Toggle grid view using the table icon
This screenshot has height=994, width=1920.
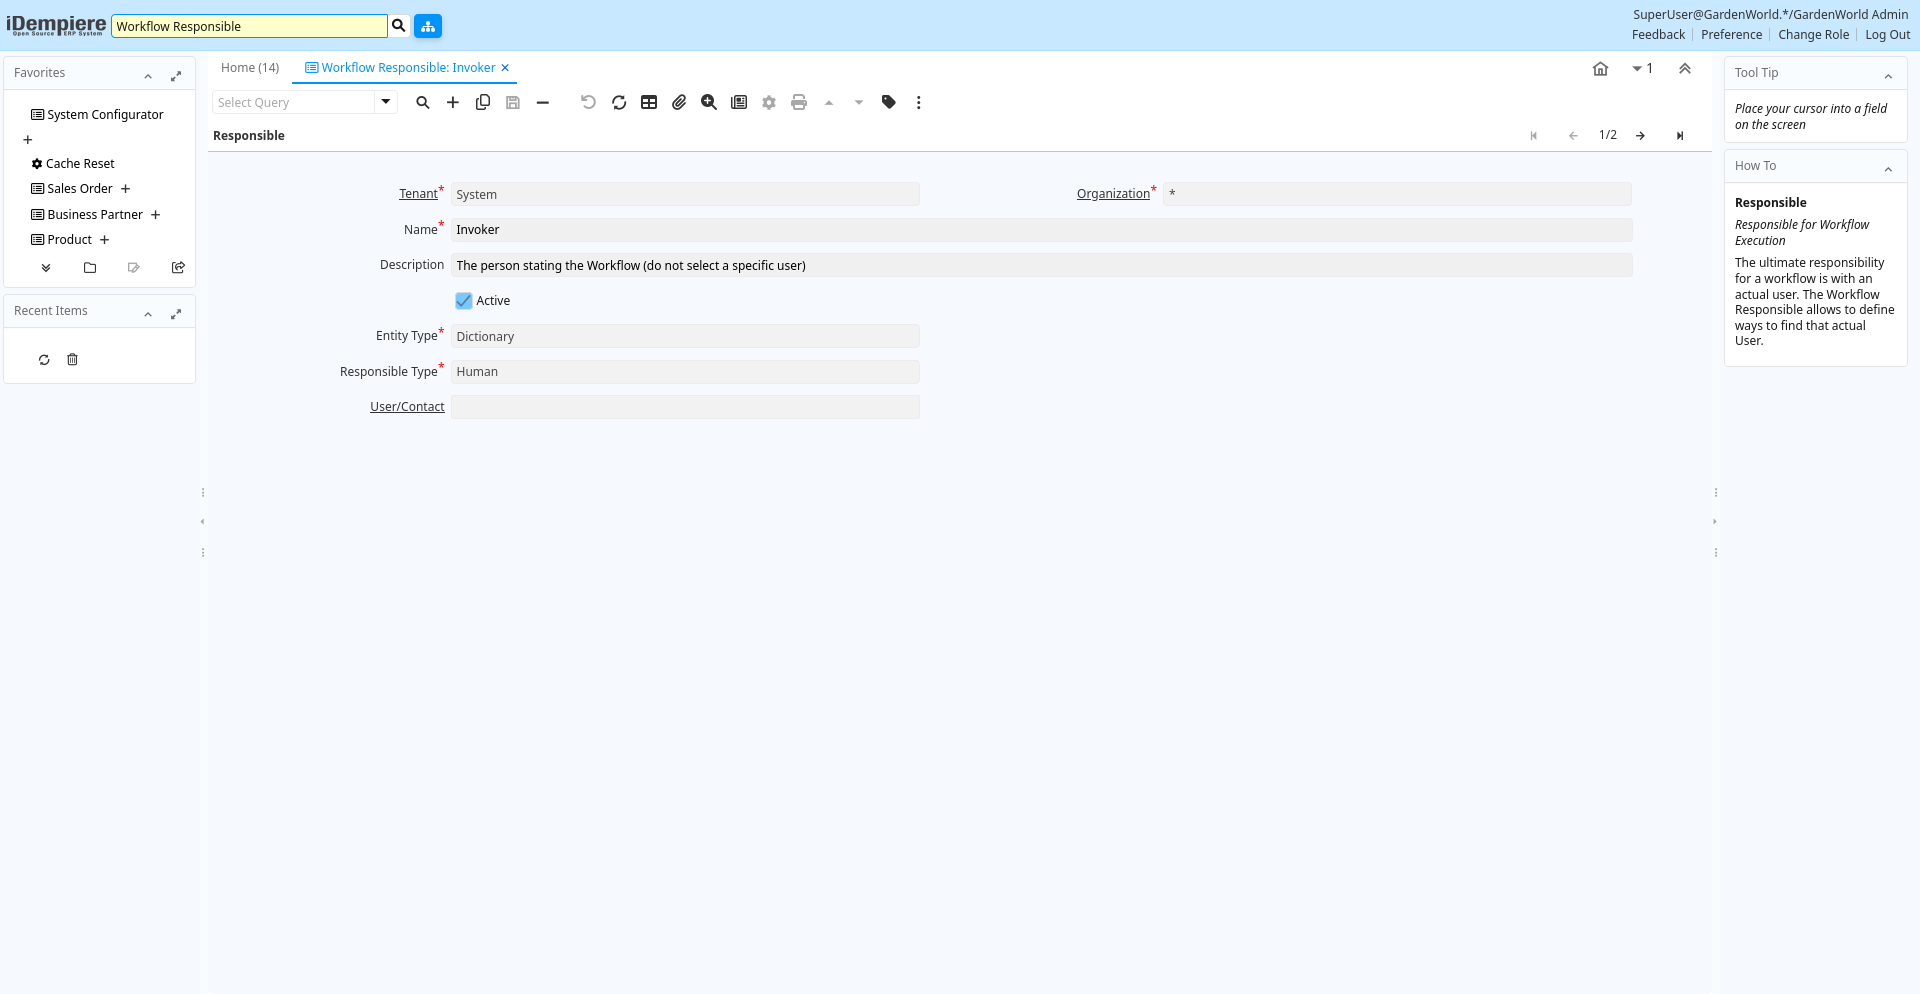tap(649, 102)
